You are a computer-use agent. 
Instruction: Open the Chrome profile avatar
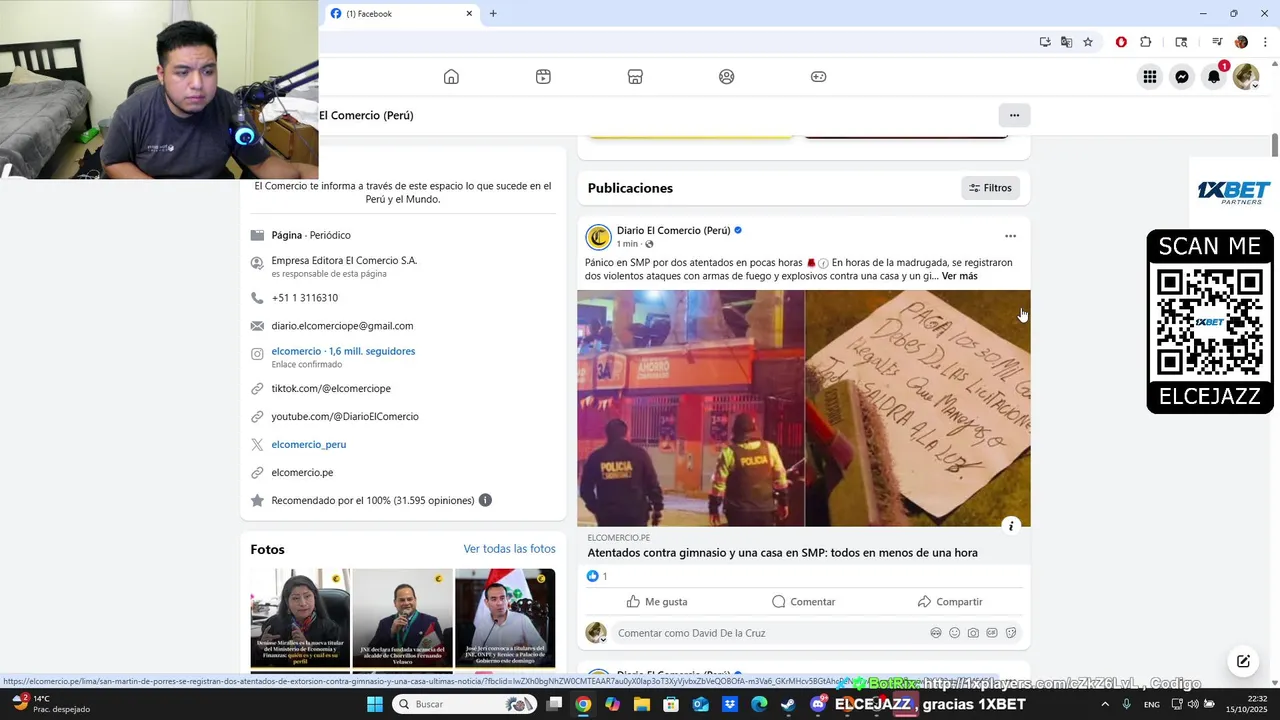pos(1241,42)
